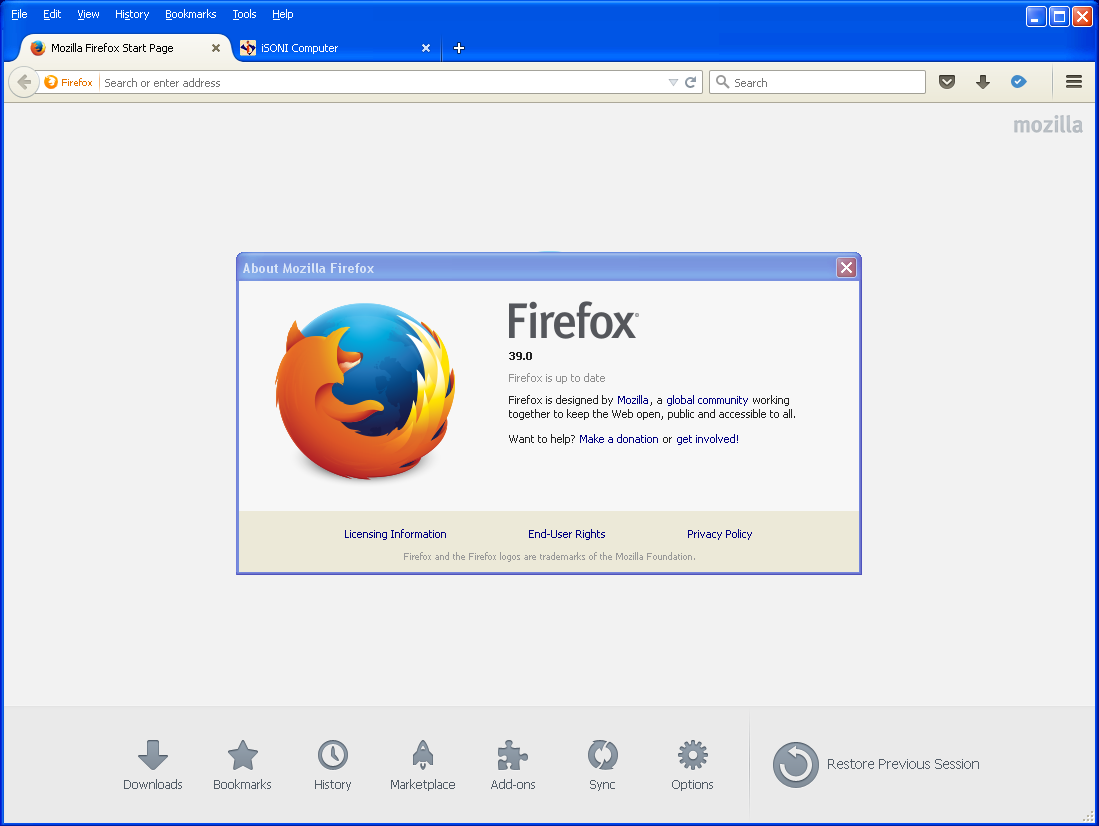Close the iSONI Computer tab
The width and height of the screenshot is (1099, 826).
(425, 48)
